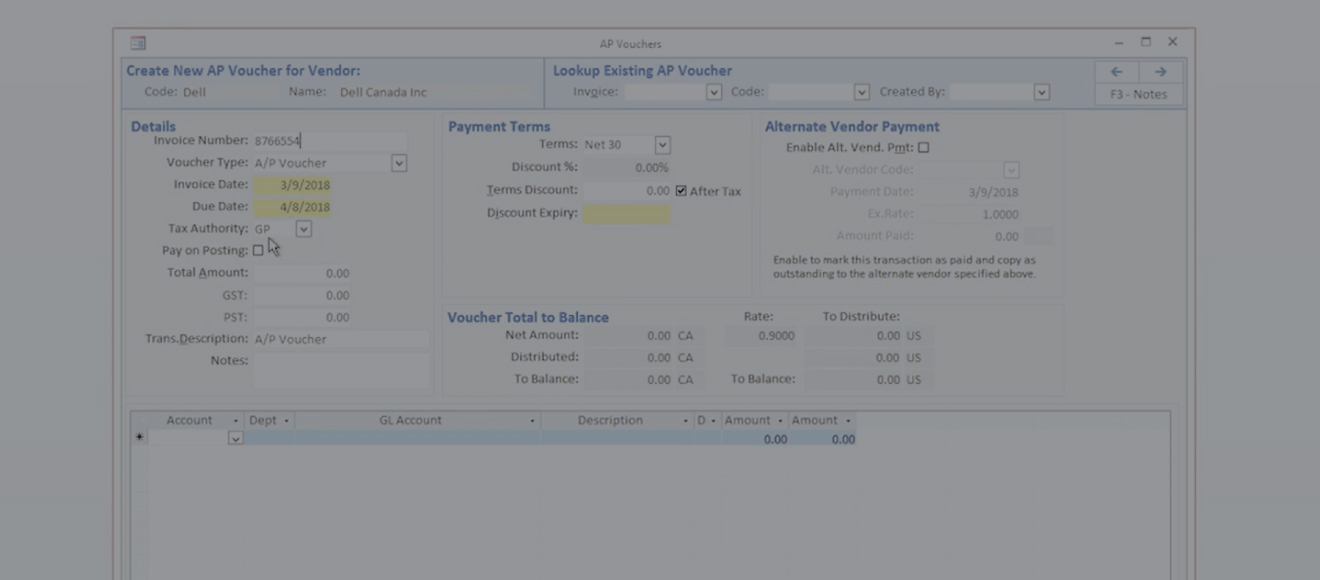This screenshot has width=1320, height=580.
Task: Expand the Created By dropdown
Action: [x=1041, y=92]
